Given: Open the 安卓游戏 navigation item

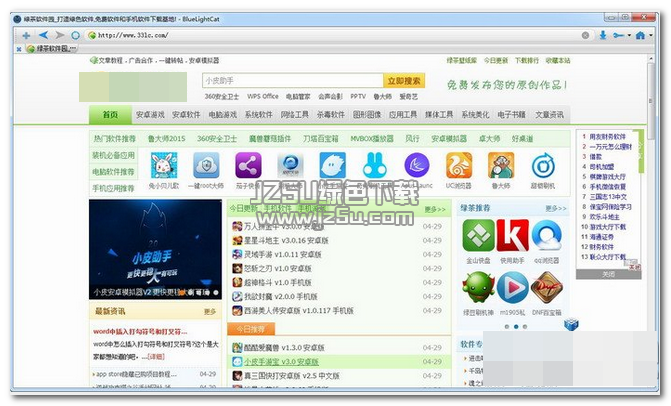Looking at the screenshot, I should point(150,115).
